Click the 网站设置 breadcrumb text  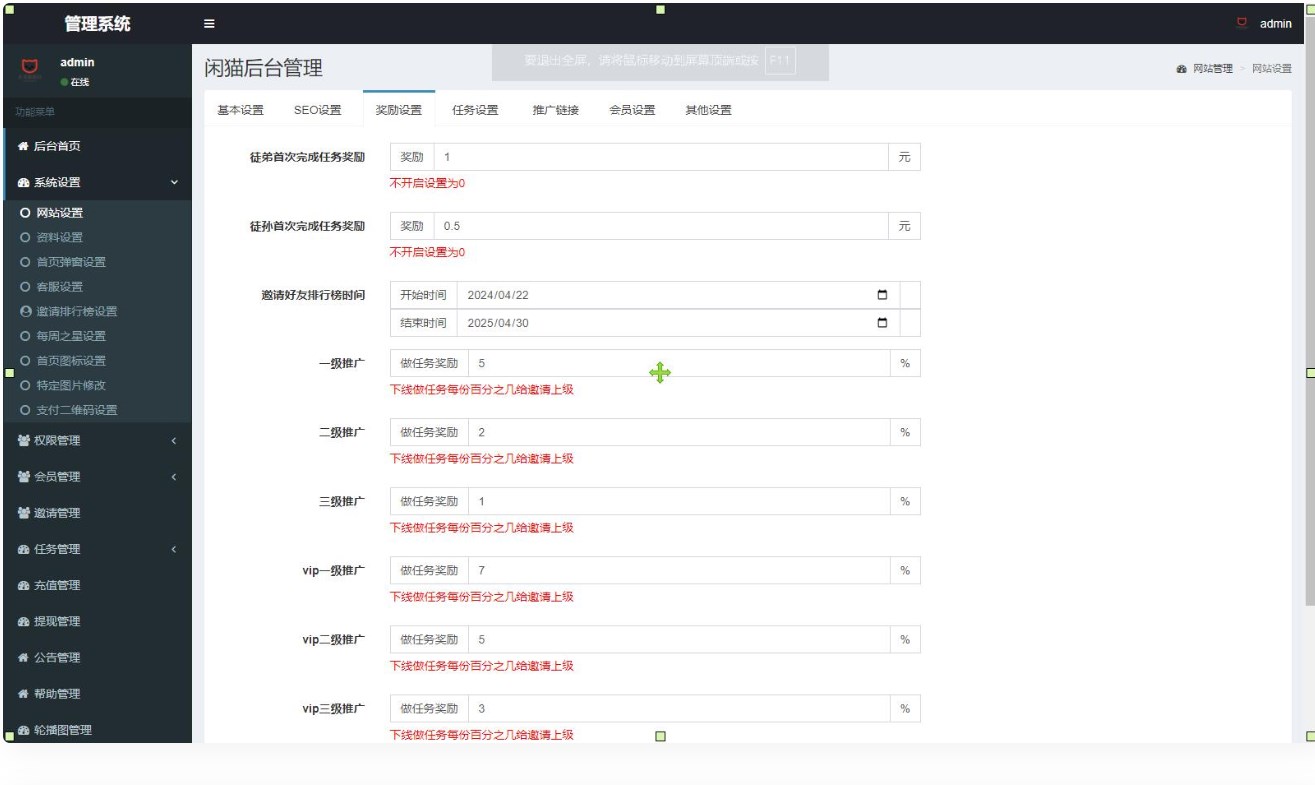pos(1272,69)
